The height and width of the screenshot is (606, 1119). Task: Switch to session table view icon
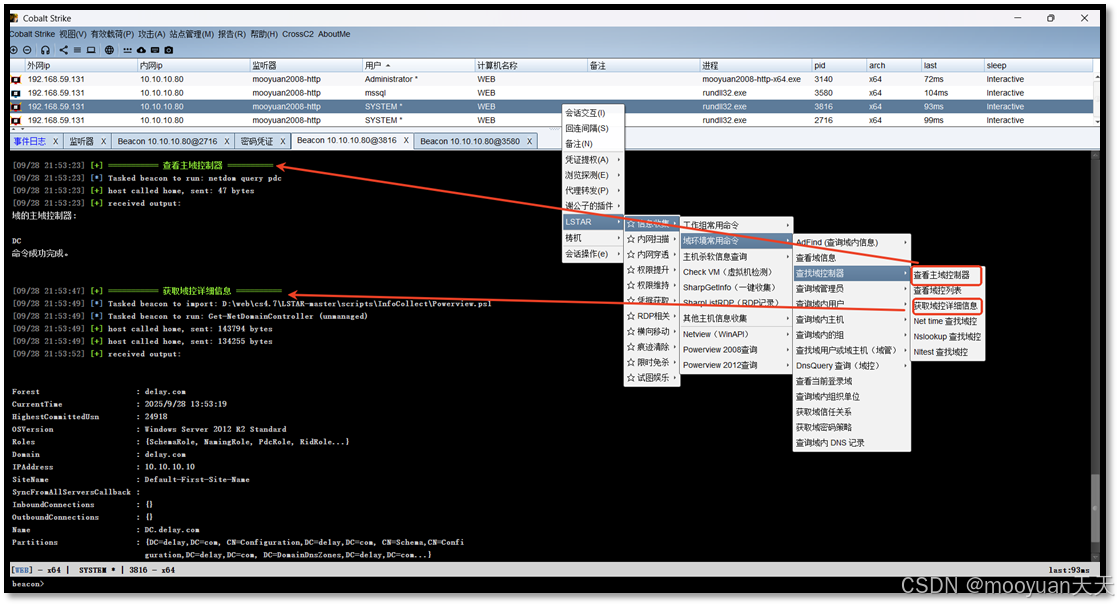pyautogui.click(x=77, y=50)
